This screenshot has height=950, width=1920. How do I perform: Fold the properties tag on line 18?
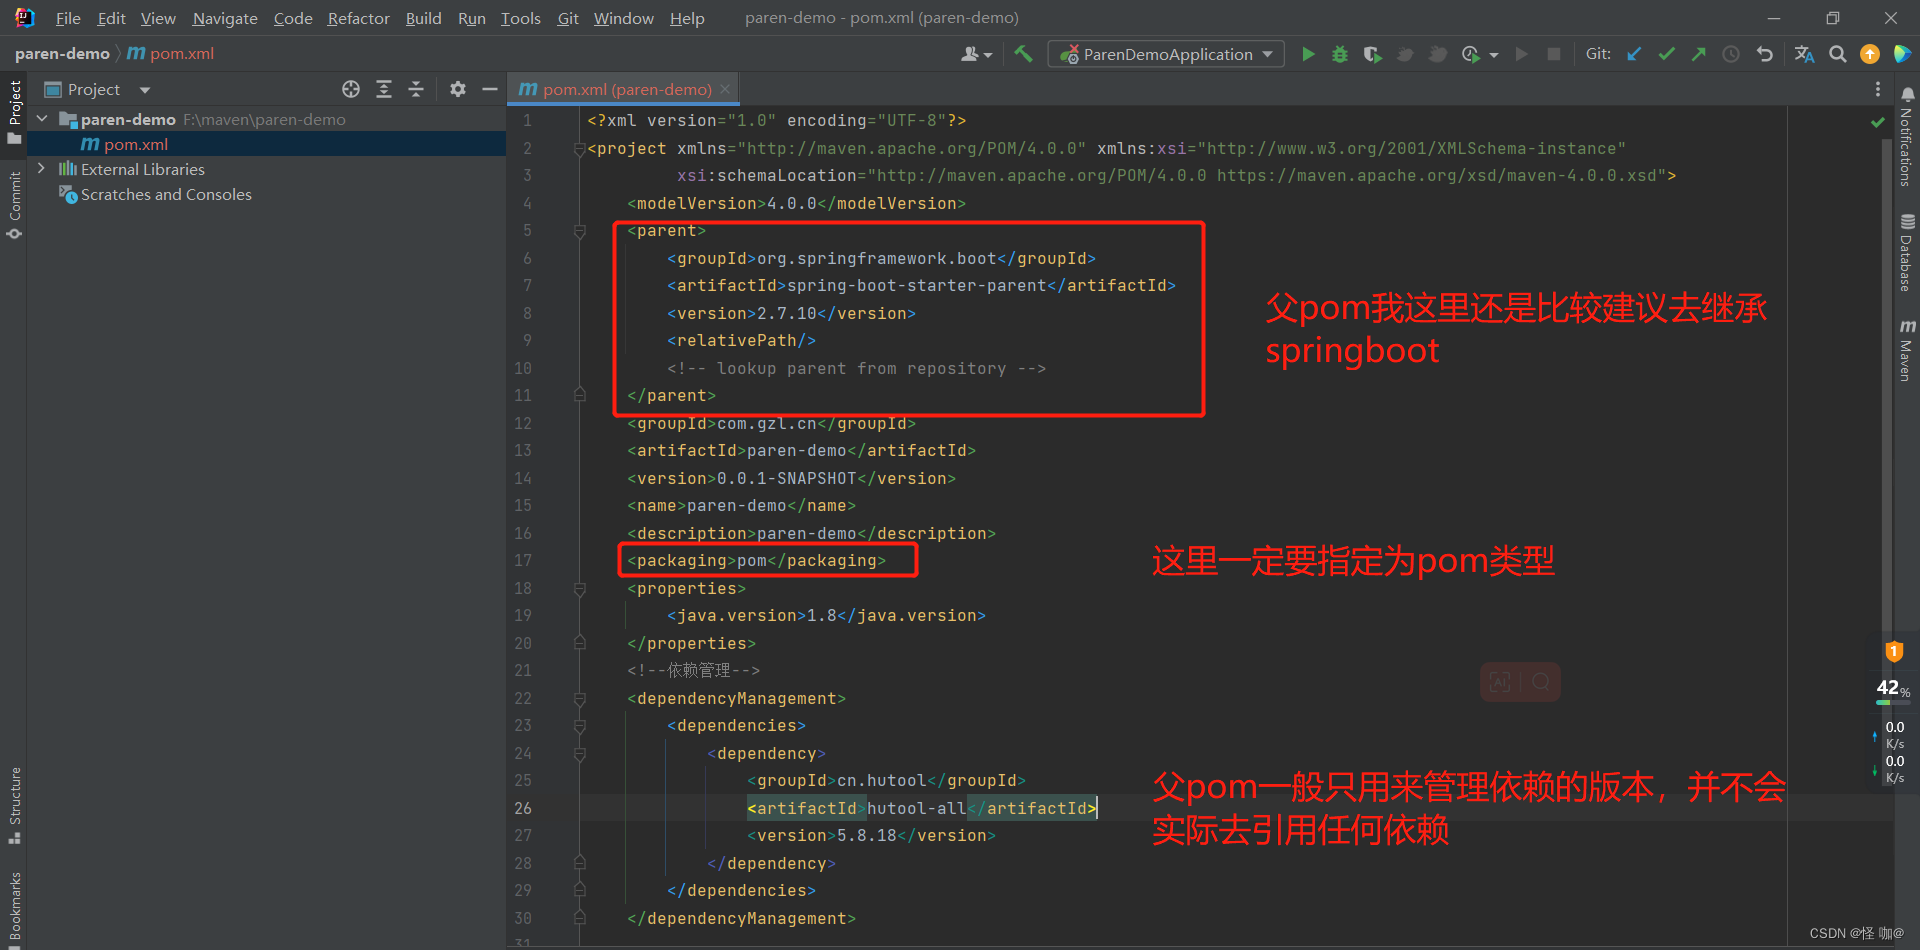[579, 589]
